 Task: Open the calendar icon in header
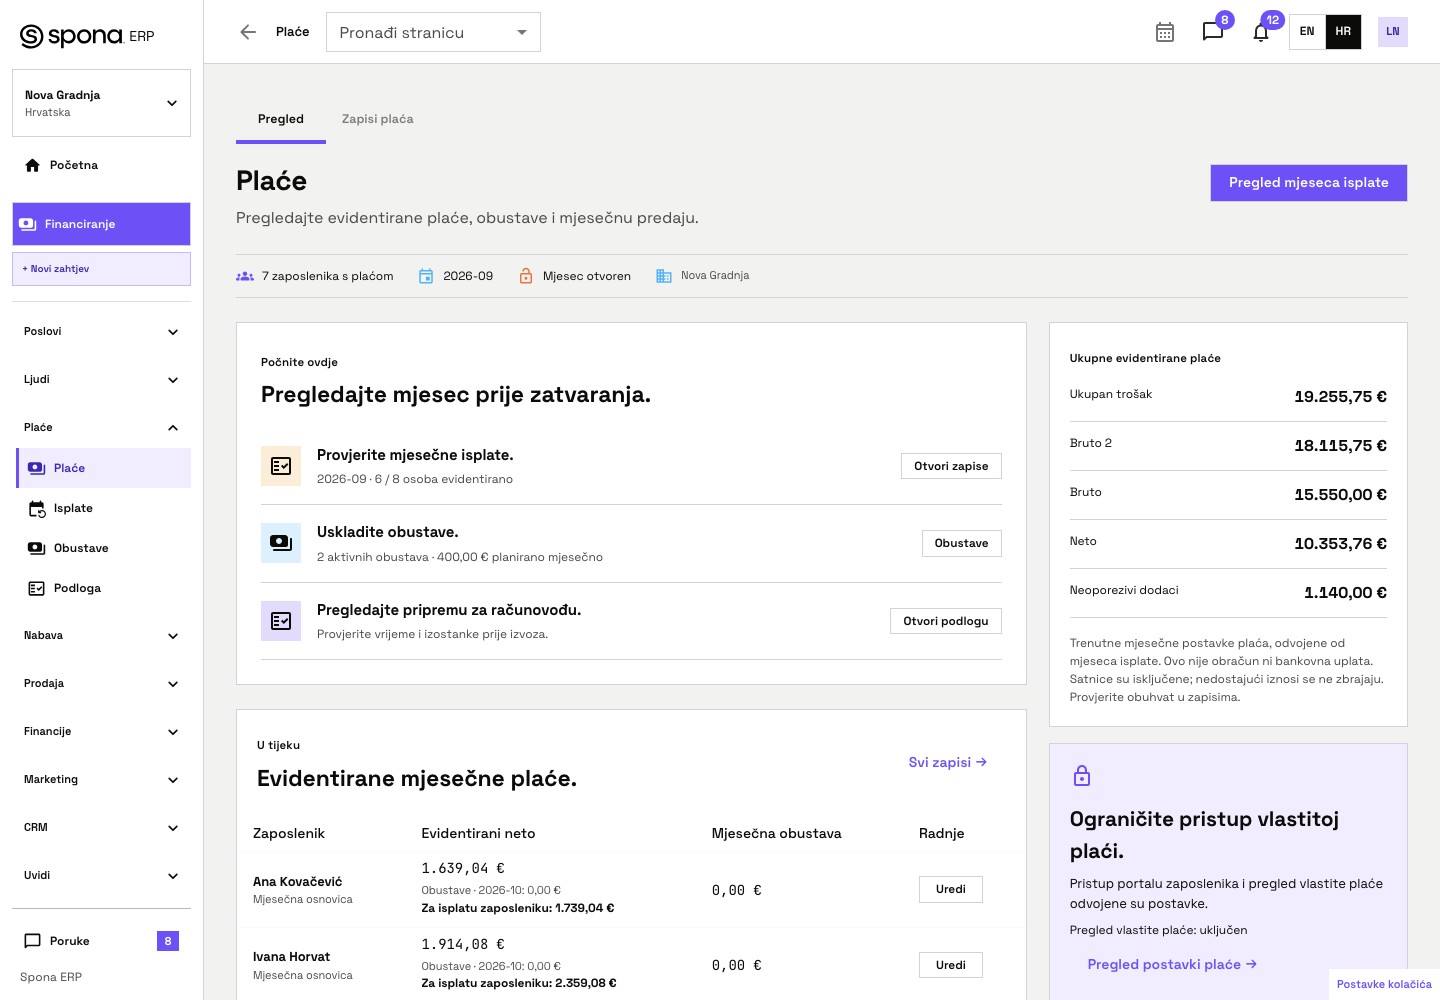pos(1165,32)
